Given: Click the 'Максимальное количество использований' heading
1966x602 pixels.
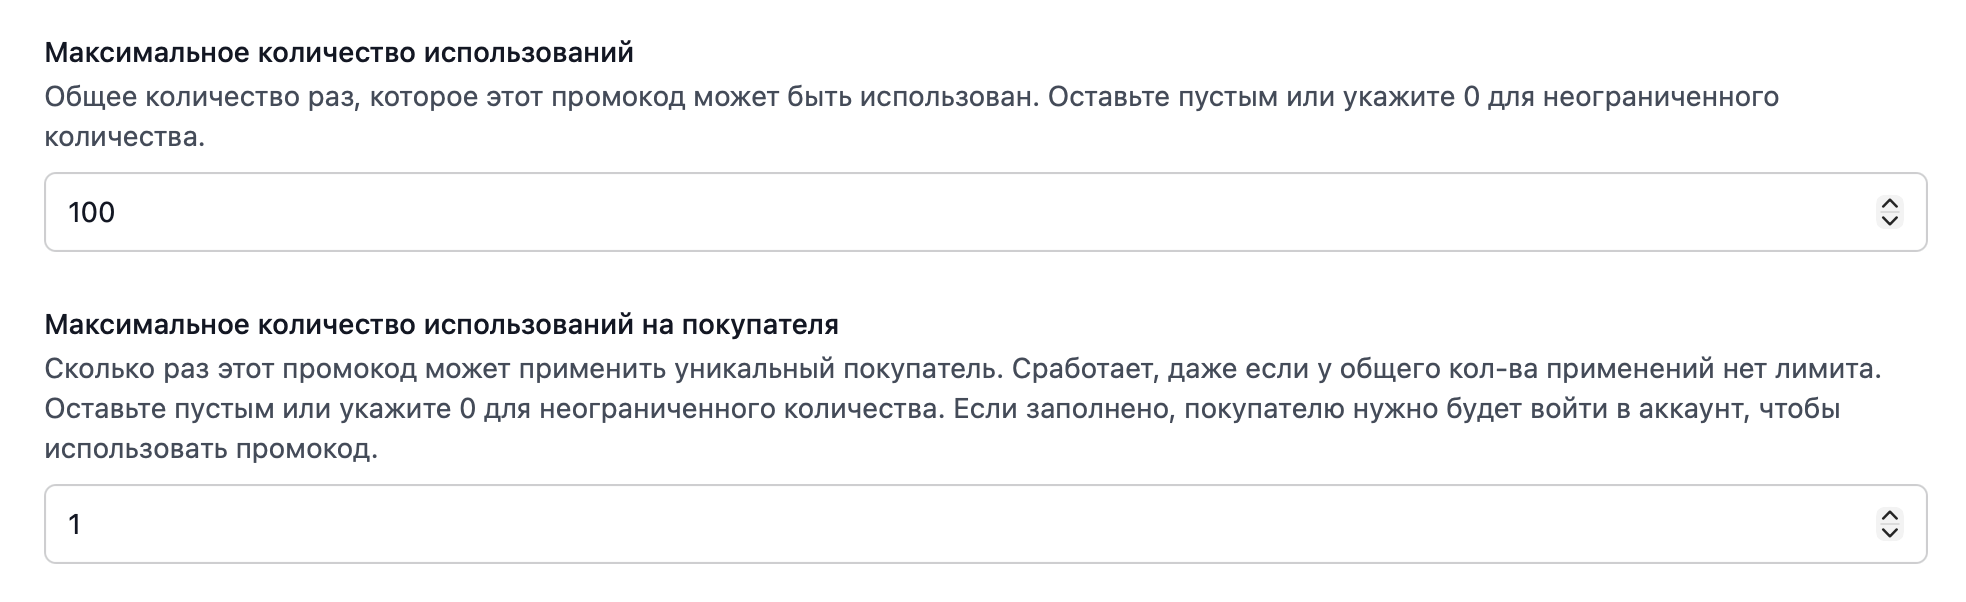Looking at the screenshot, I should coord(339,52).
